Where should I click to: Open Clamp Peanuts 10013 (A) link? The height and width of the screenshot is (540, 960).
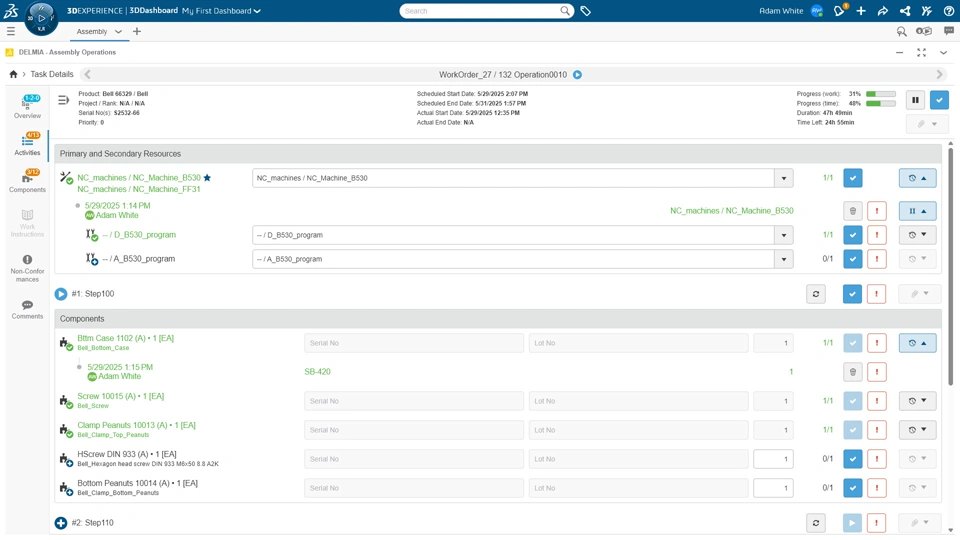[136, 425]
